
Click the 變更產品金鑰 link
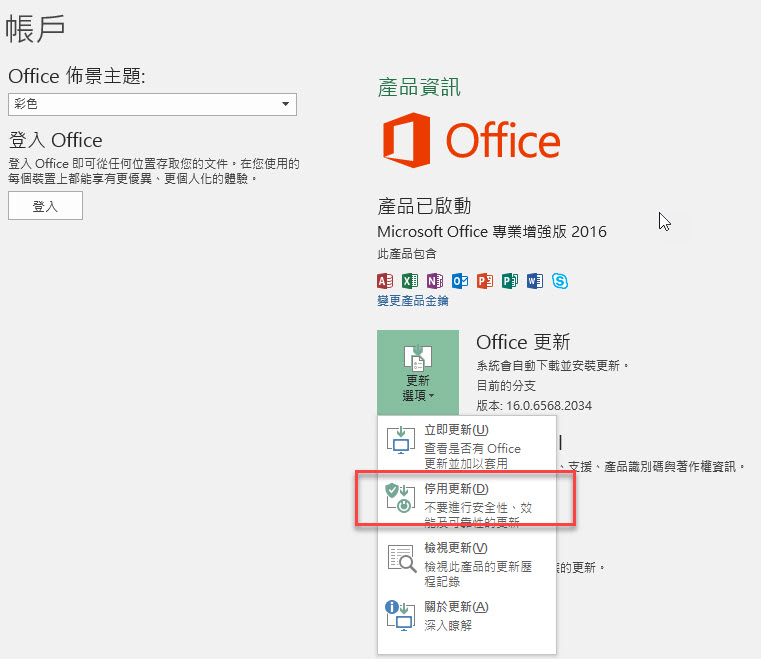point(413,301)
